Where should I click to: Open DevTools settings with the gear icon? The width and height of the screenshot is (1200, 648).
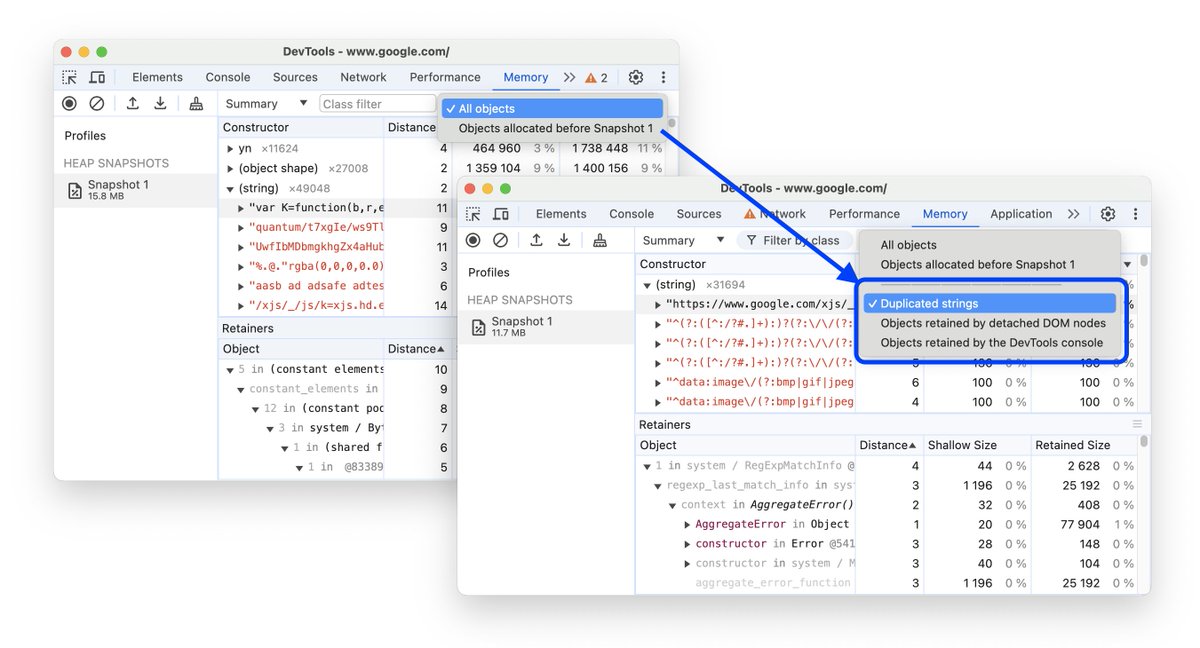click(x=1107, y=213)
